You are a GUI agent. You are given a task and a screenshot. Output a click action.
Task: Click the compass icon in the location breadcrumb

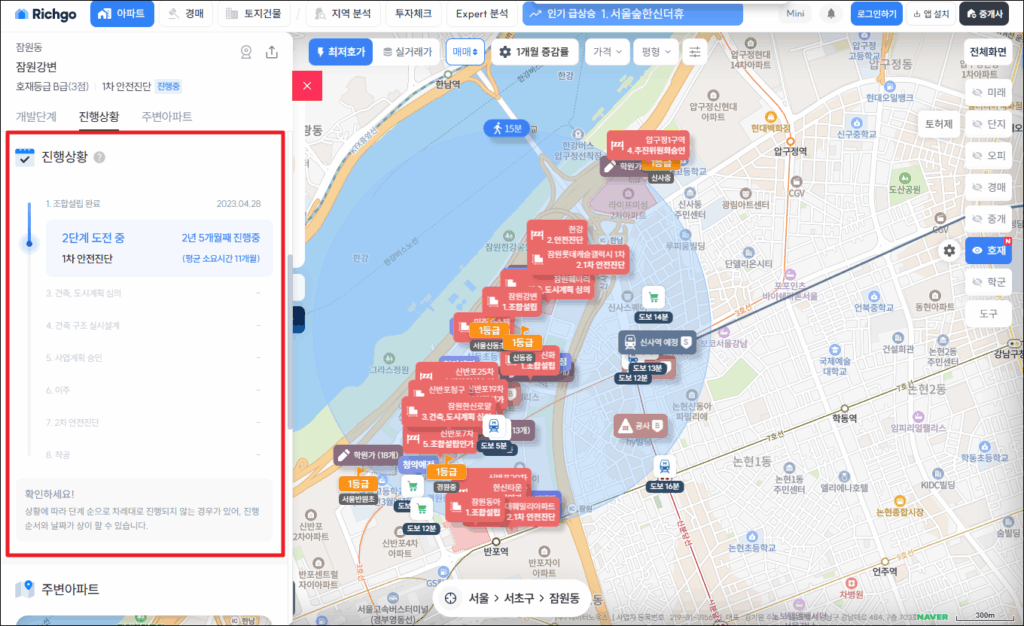451,598
